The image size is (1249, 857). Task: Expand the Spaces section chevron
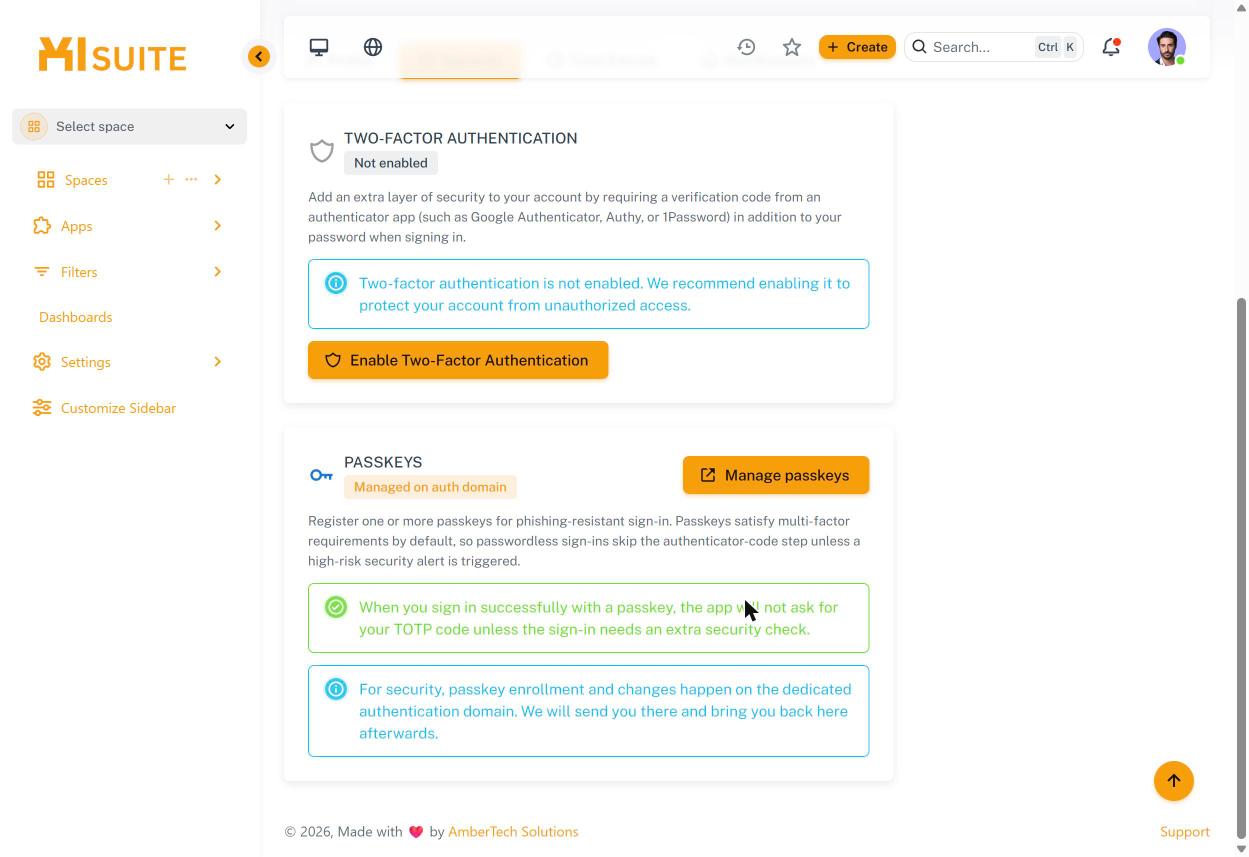tap(217, 180)
